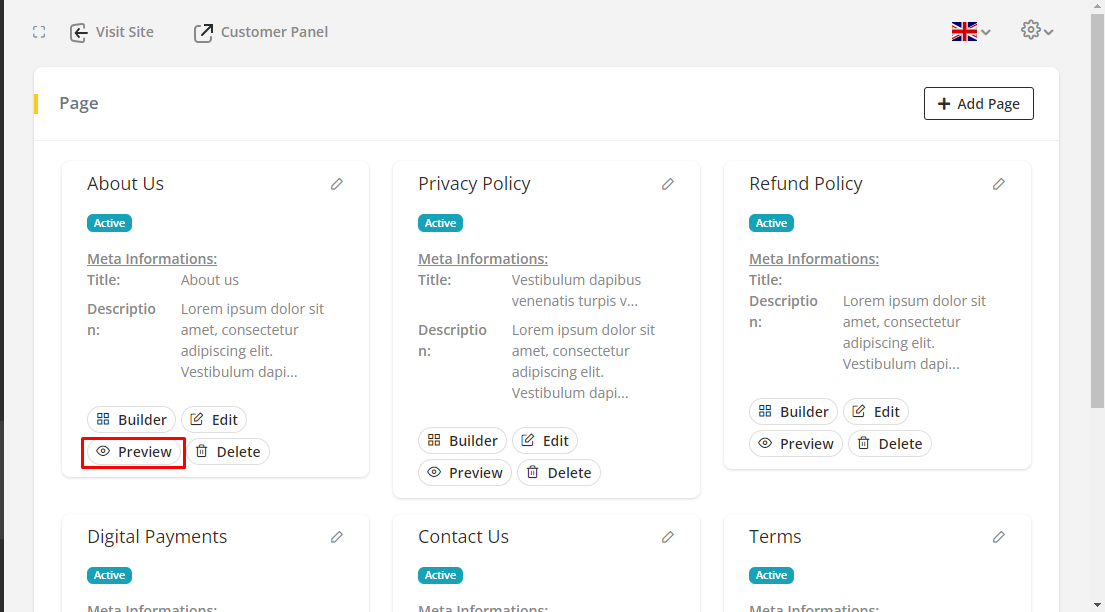Click pencil icon on Terms card
The image size is (1105, 612).
[x=999, y=537]
